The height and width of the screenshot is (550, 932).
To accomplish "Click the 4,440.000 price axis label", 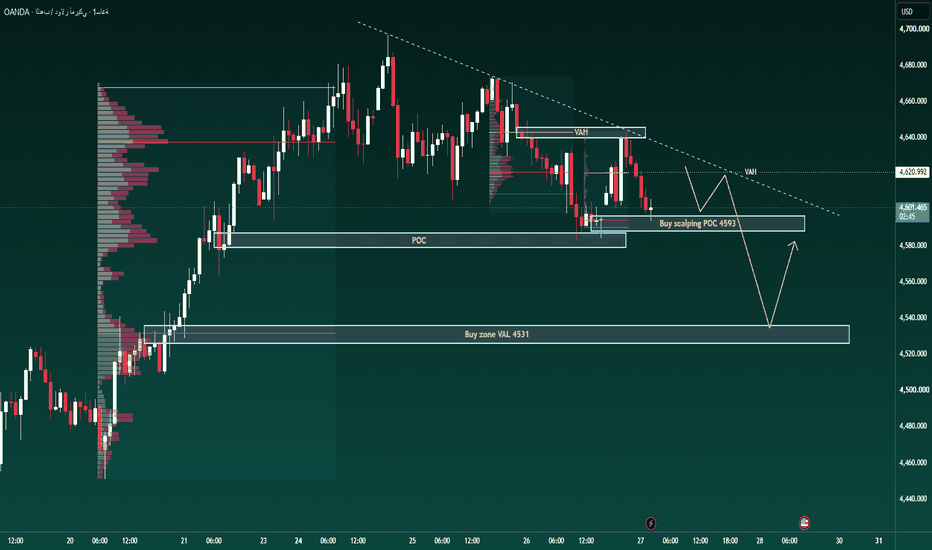I will (914, 498).
